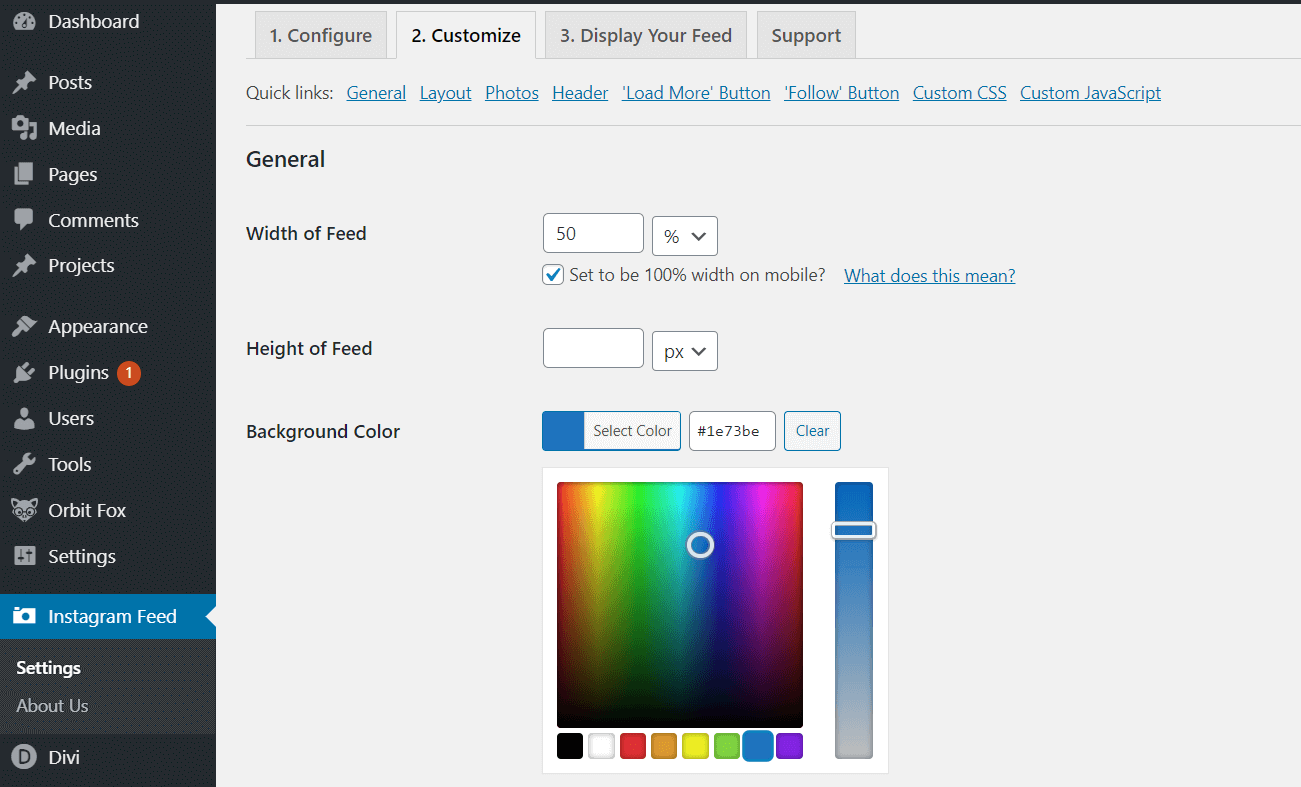Open the height unit dropdown showing px

click(x=684, y=350)
